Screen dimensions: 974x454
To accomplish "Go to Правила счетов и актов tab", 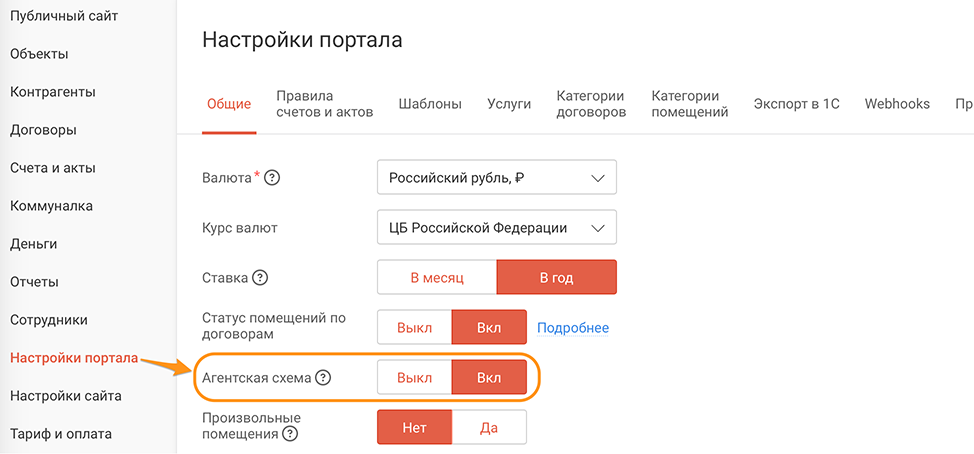I will tap(325, 104).
